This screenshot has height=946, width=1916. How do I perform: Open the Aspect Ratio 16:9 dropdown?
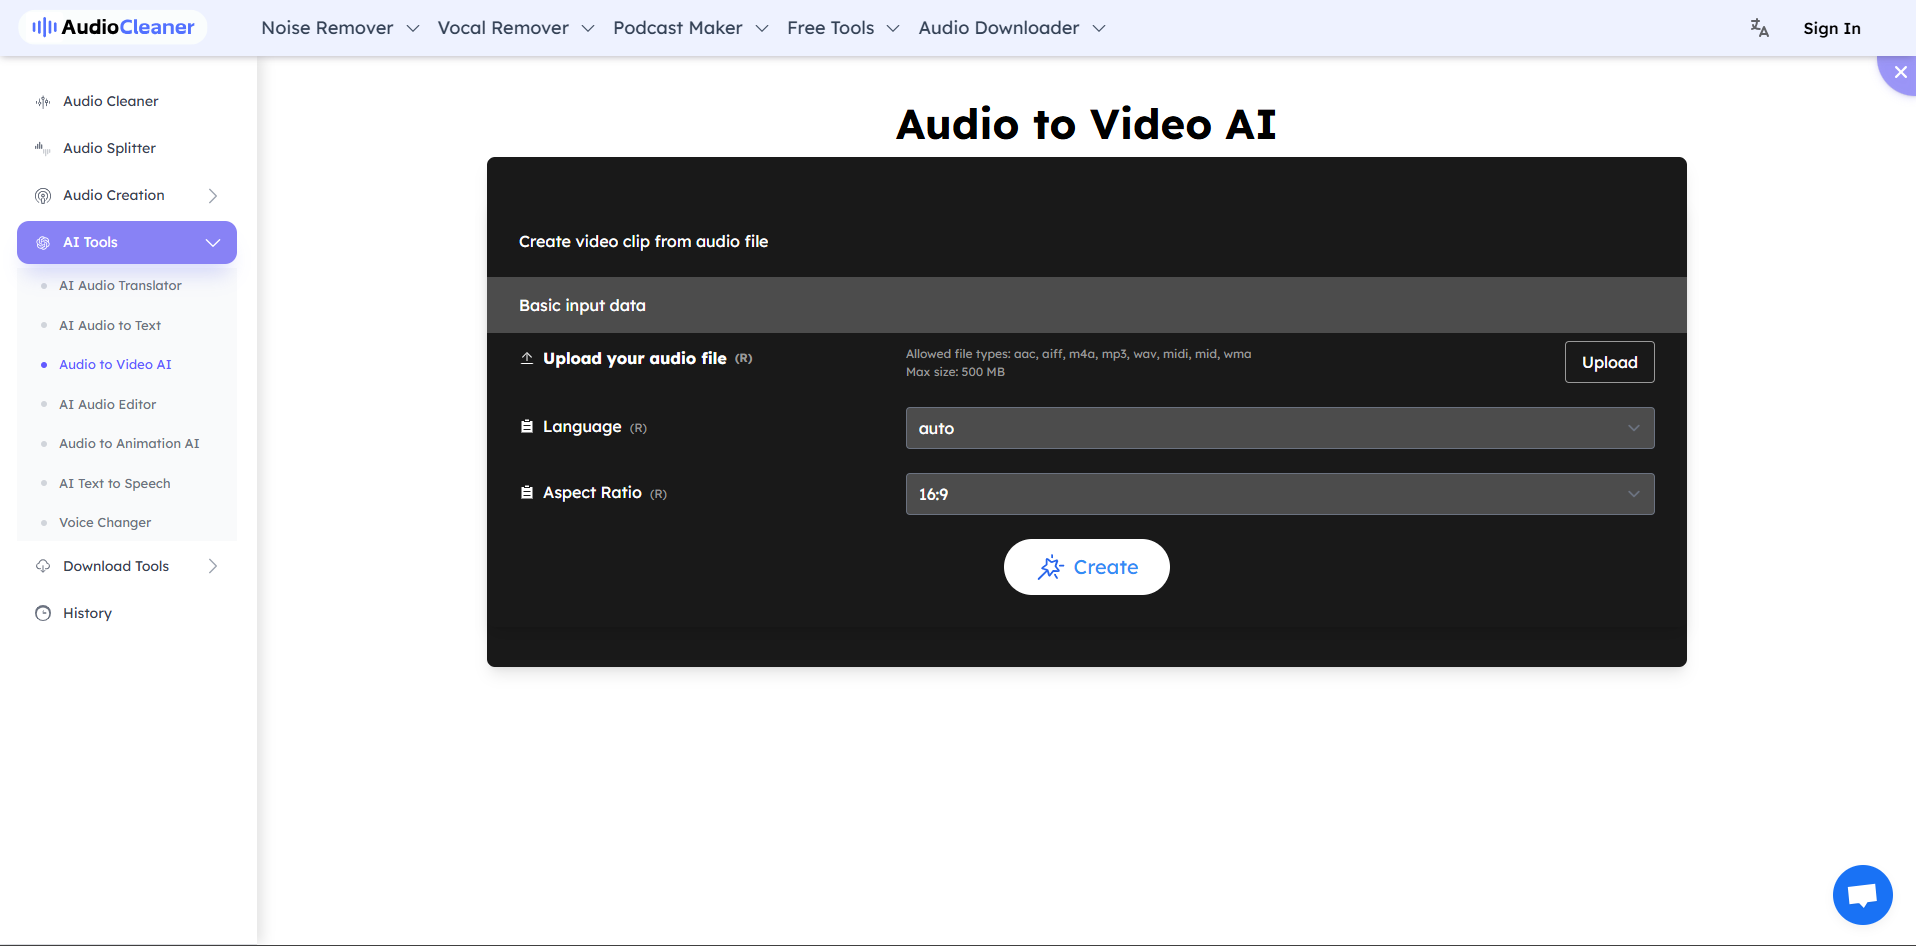(1279, 494)
